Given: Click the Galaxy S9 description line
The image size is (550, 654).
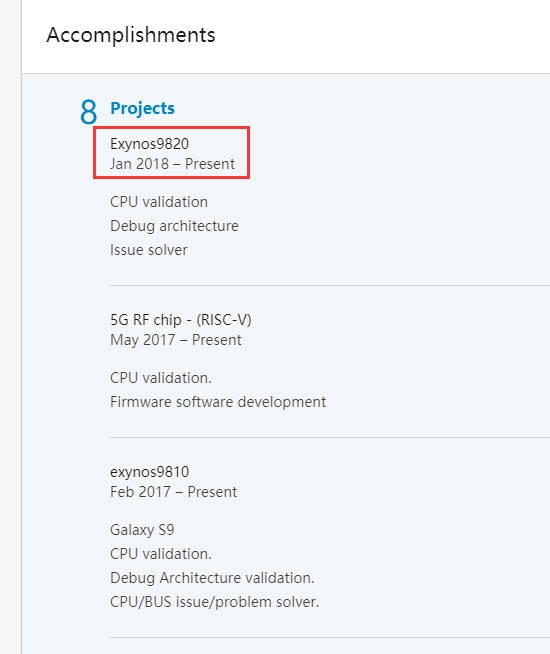Looking at the screenshot, I should [142, 530].
